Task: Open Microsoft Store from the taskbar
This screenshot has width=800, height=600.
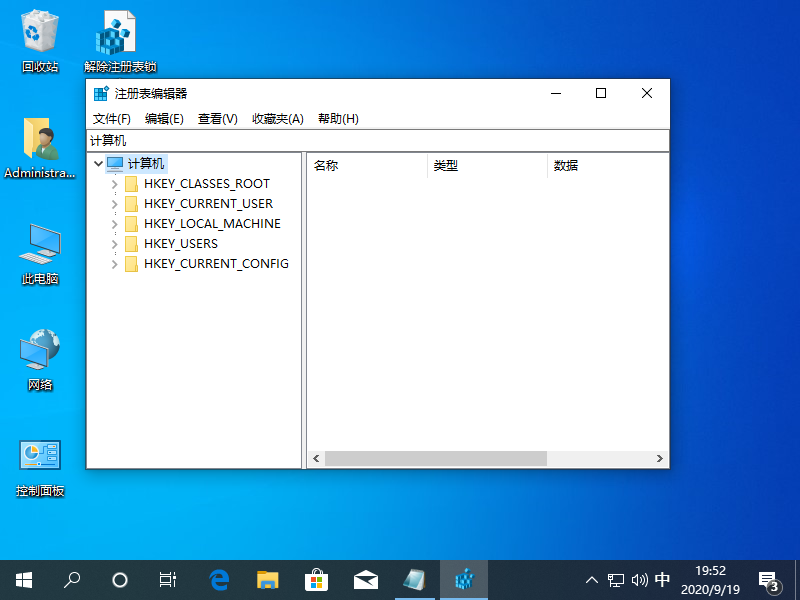Action: pos(316,579)
